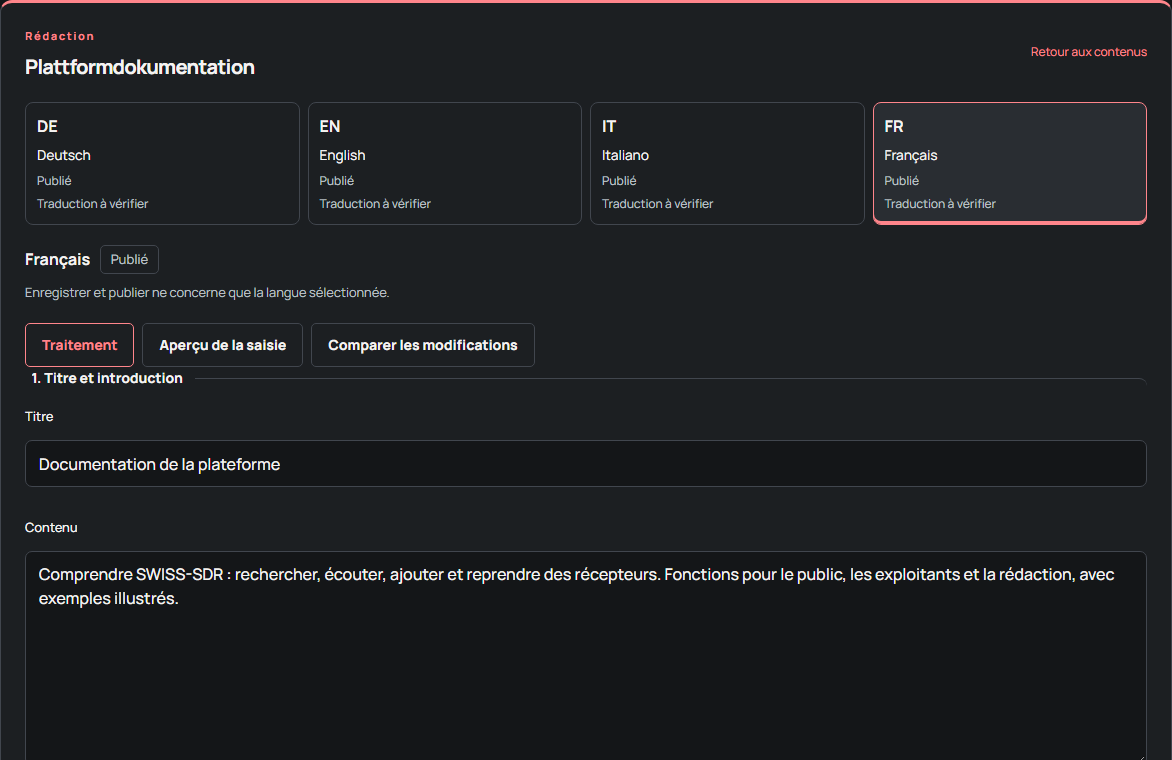
Task: Select the EN English language card
Action: click(445, 163)
